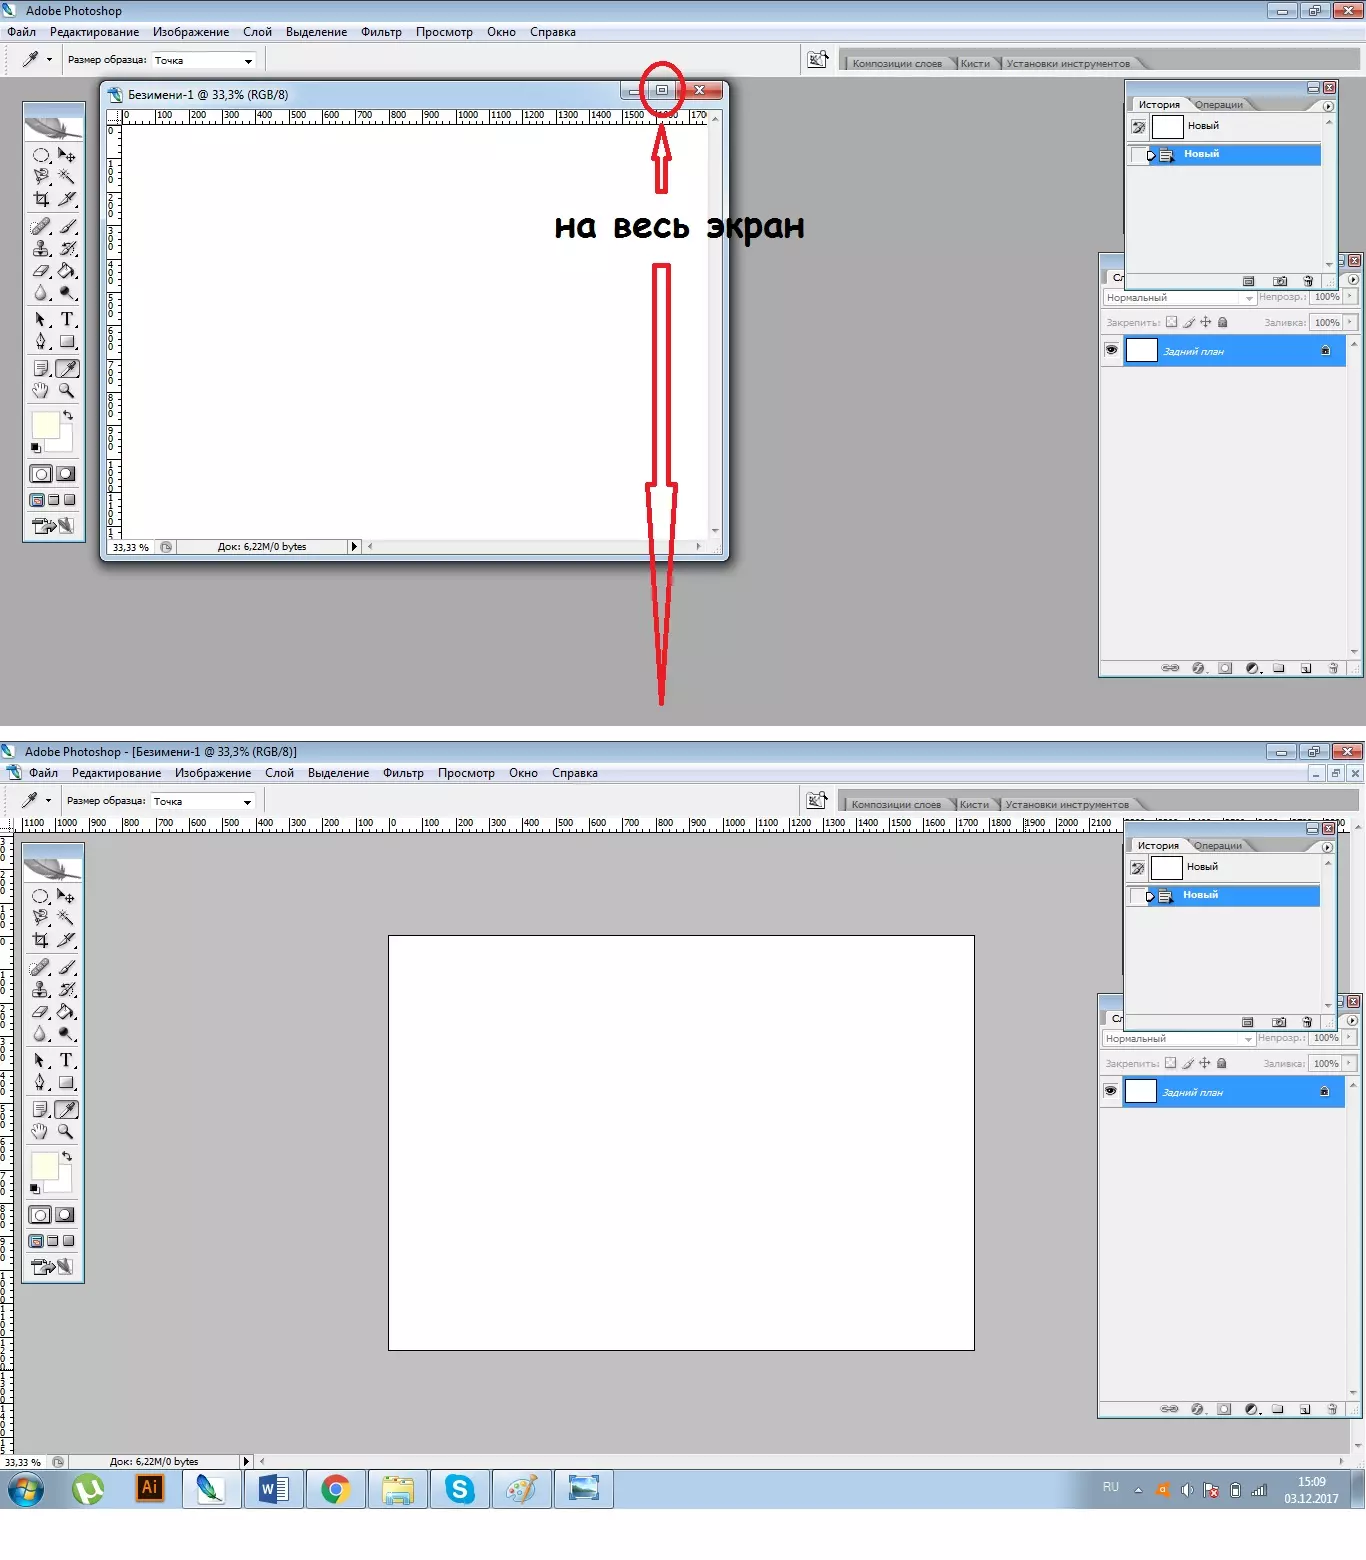Select Healing Brush tool beside floating Безимени-1 window
The height and width of the screenshot is (1560, 1366).
(41, 227)
